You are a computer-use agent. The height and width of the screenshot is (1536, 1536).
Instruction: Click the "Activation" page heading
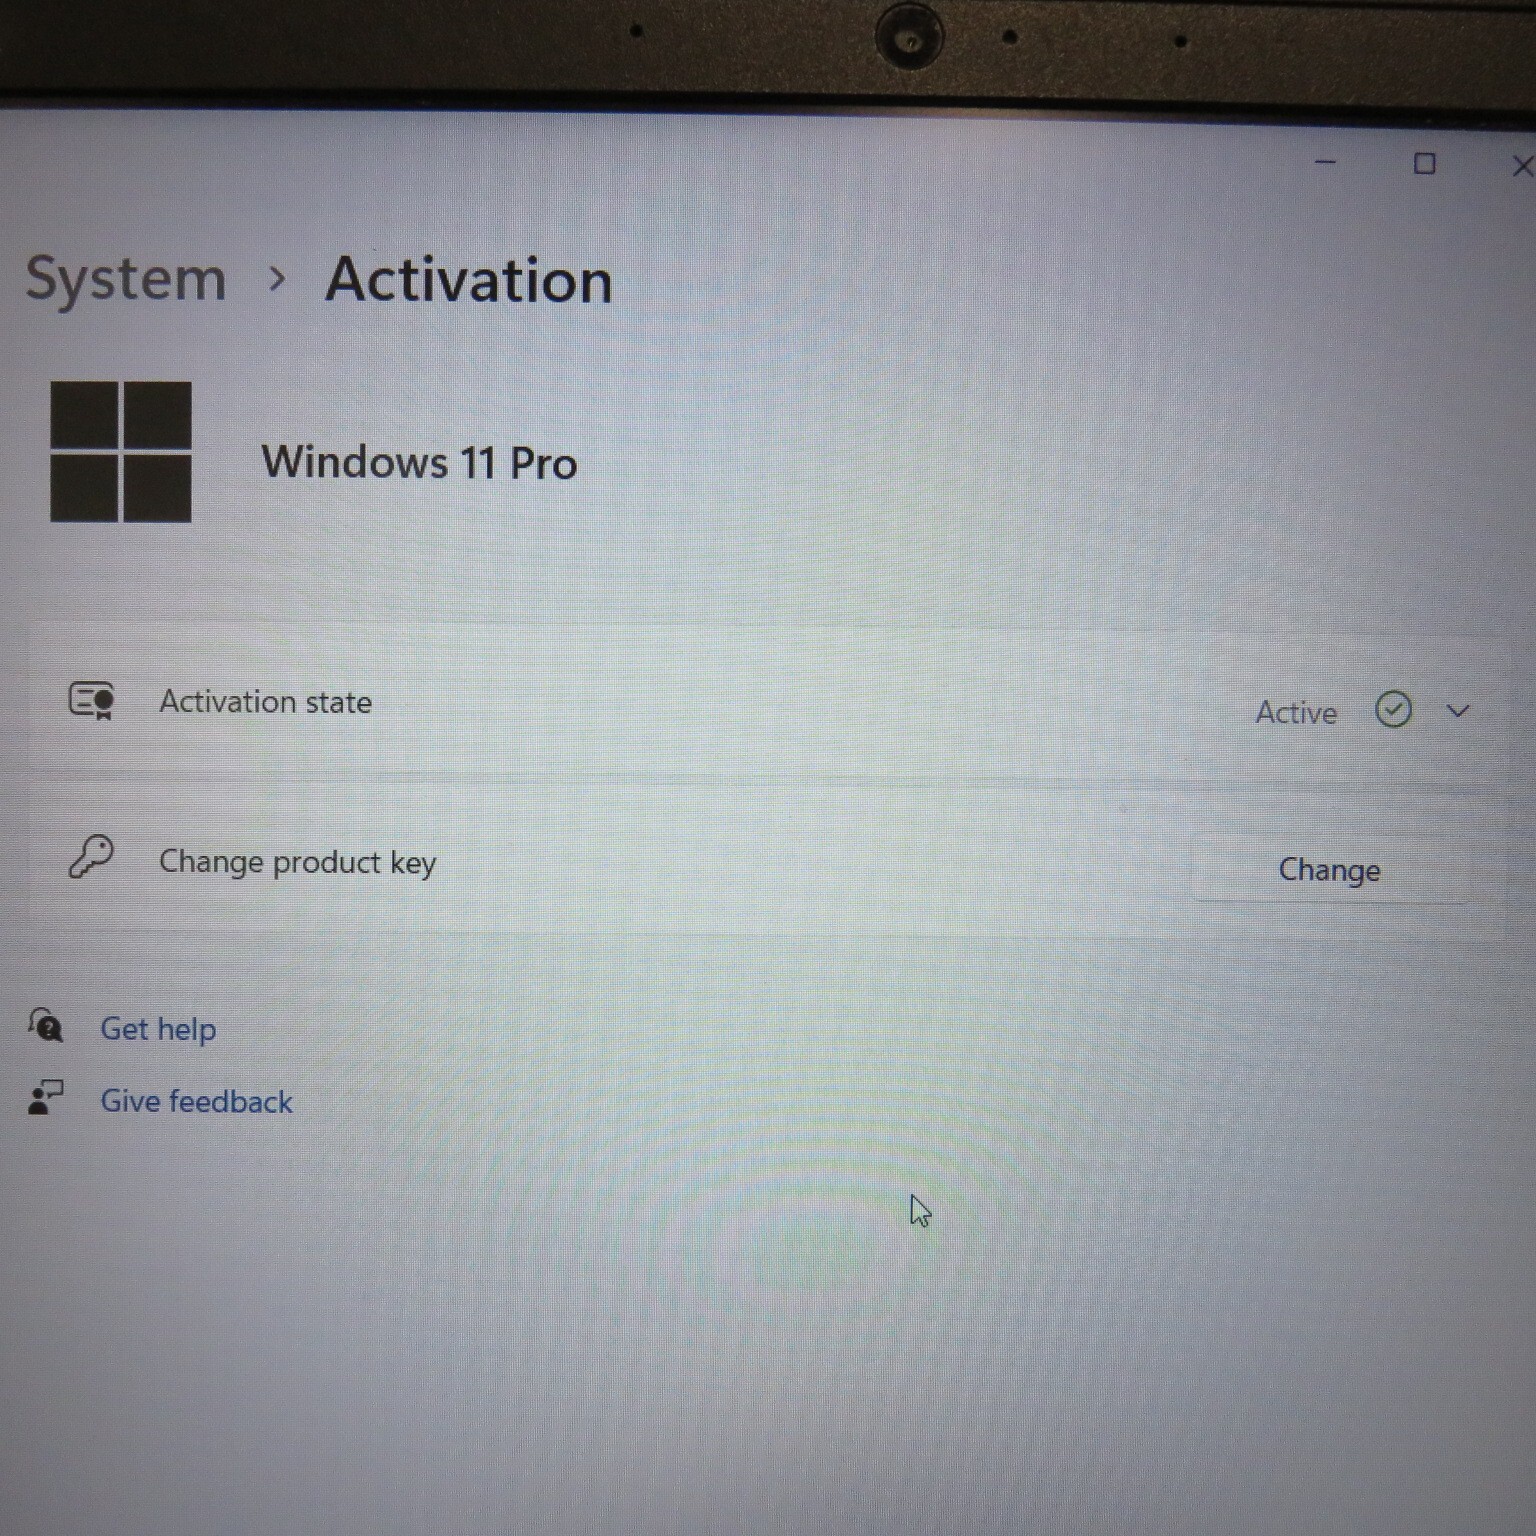(x=469, y=280)
